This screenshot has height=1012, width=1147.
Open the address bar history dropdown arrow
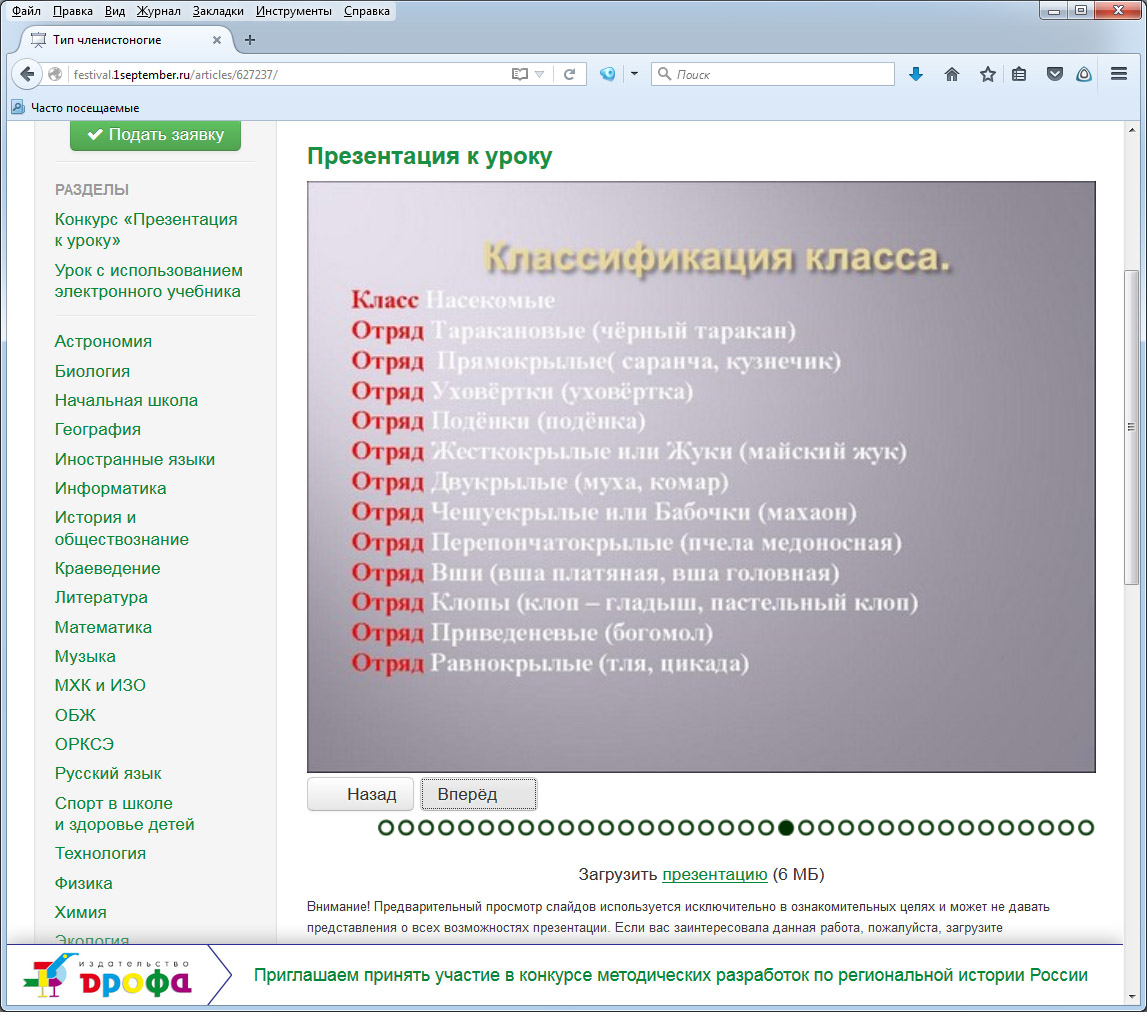(540, 74)
